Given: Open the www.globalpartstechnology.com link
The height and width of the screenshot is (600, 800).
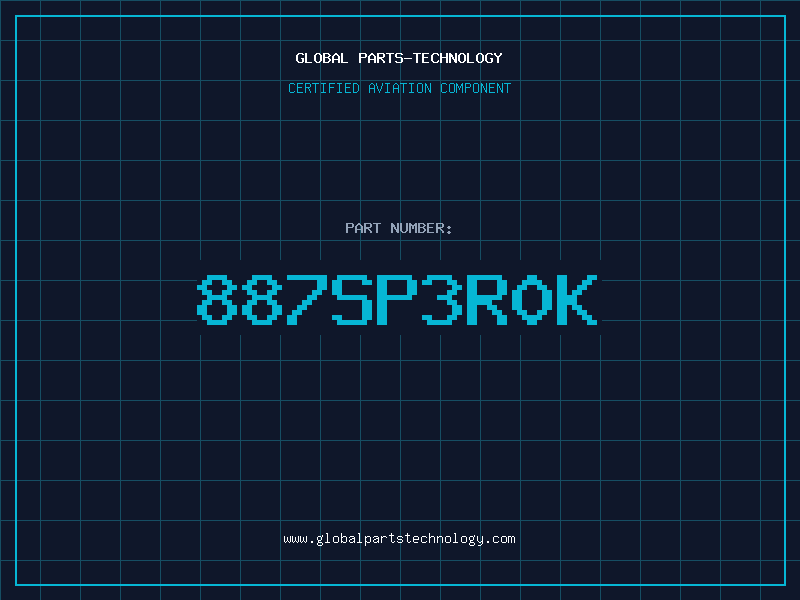Looking at the screenshot, I should (399, 539).
